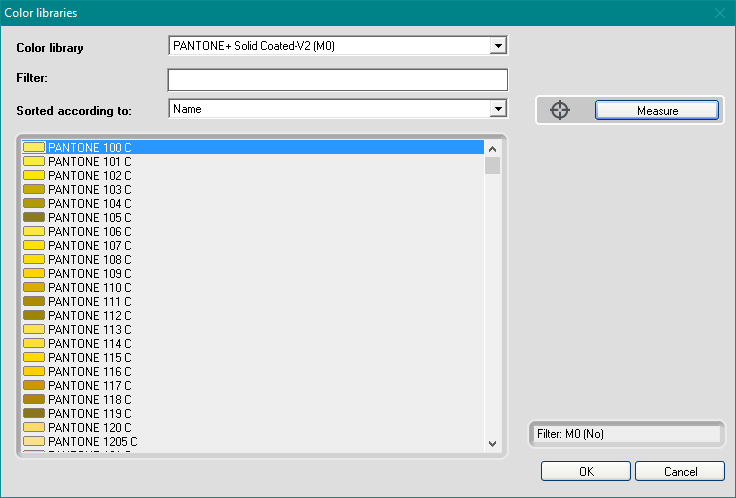Click the Filter: M0 (No) status field
This screenshot has height=498, width=736.
pyautogui.click(x=627, y=434)
